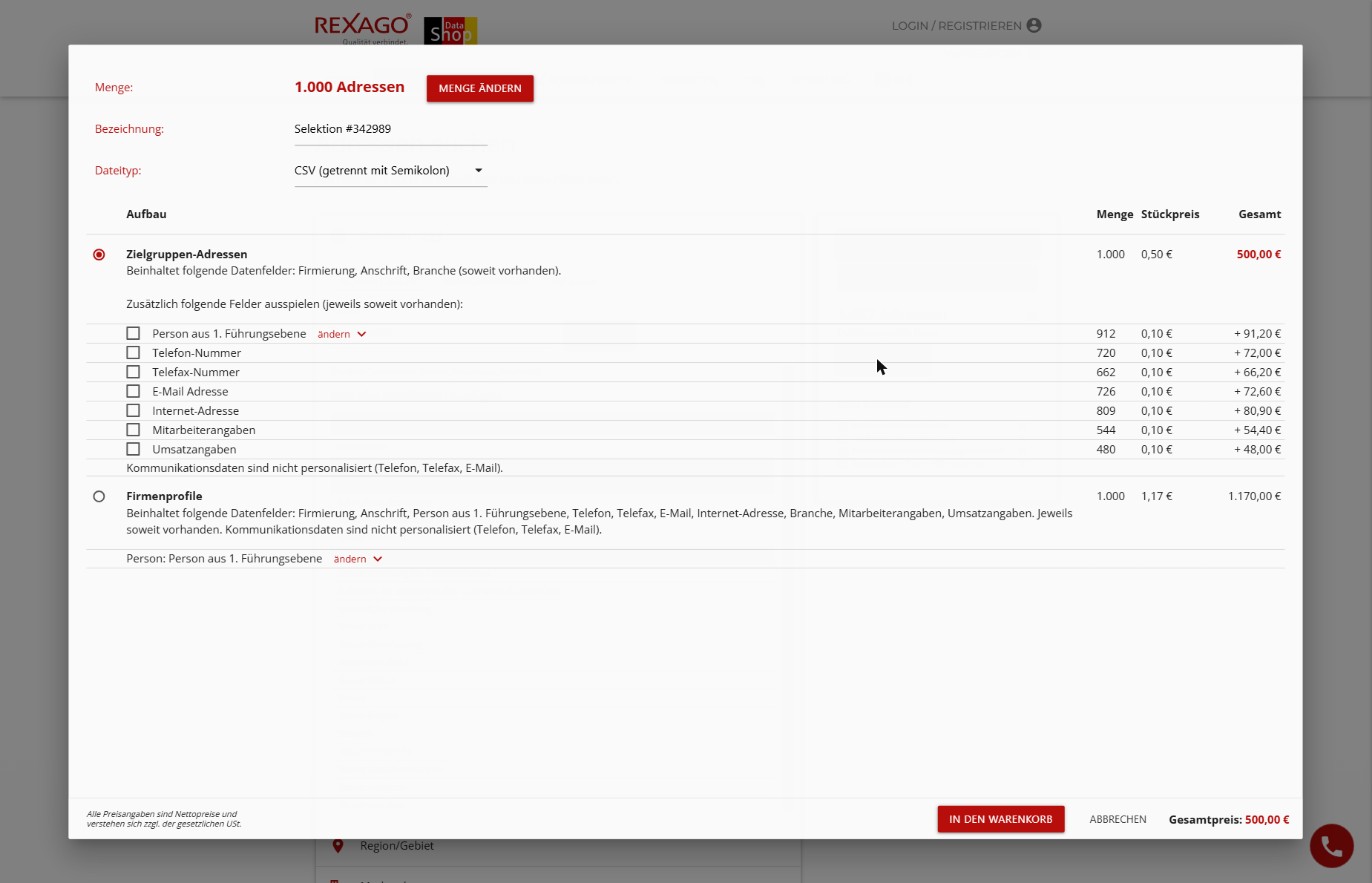Click the Firmenprofile unit price 1,17 €
Viewport: 1372px width, 883px height.
(1157, 496)
